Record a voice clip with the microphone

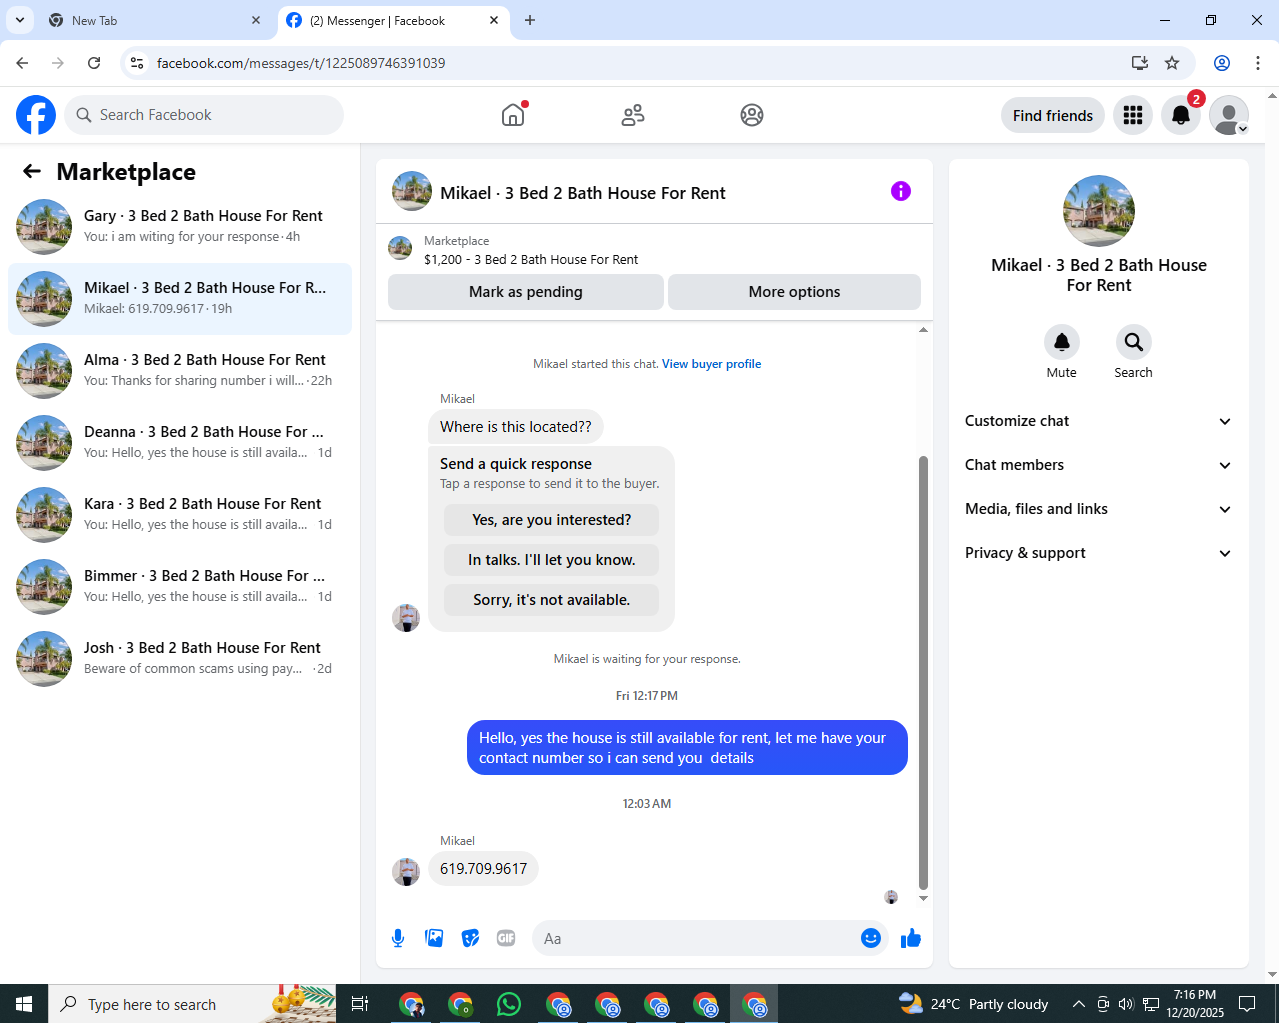tap(398, 938)
